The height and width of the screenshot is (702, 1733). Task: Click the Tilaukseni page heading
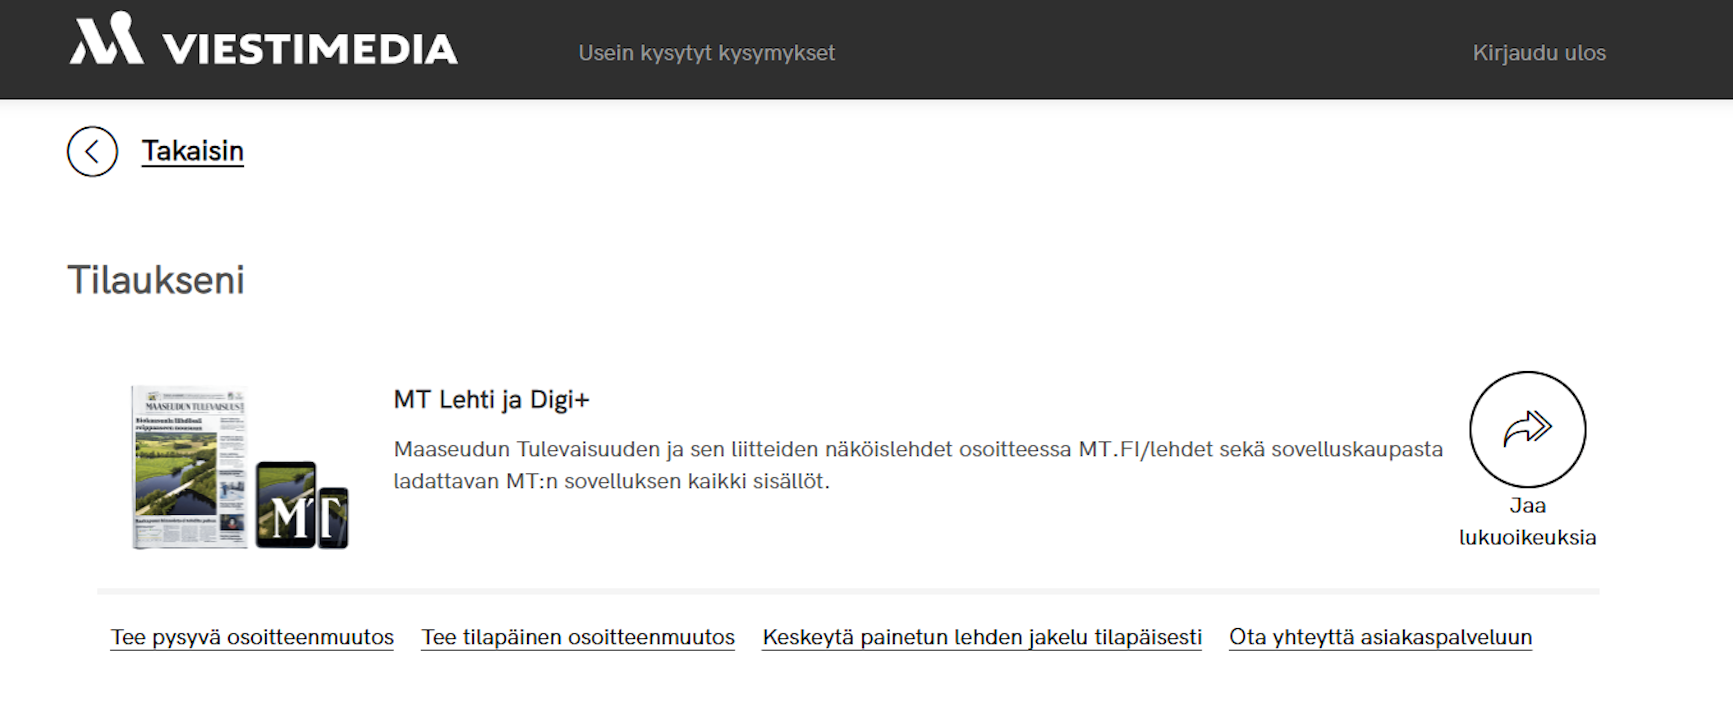pos(156,280)
